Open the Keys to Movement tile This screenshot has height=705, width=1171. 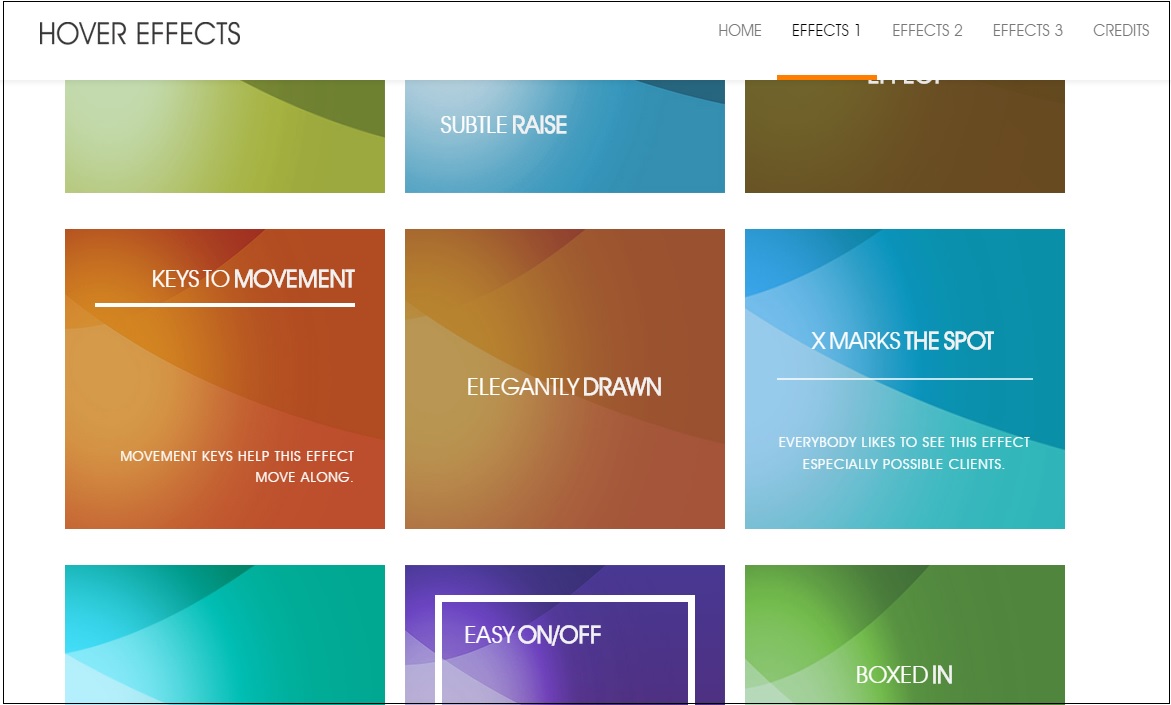[225, 379]
